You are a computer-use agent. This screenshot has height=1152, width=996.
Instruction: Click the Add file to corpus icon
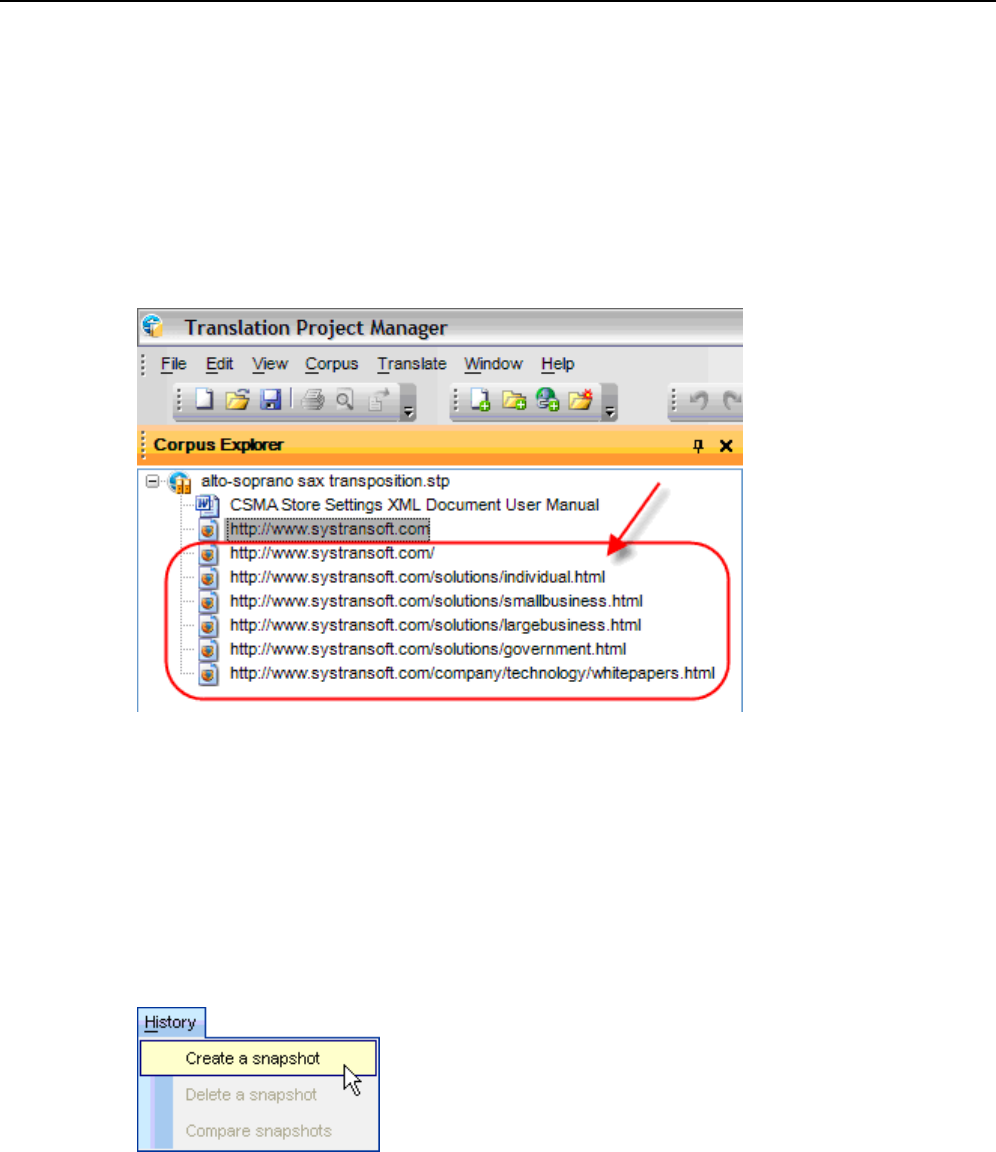coord(480,400)
